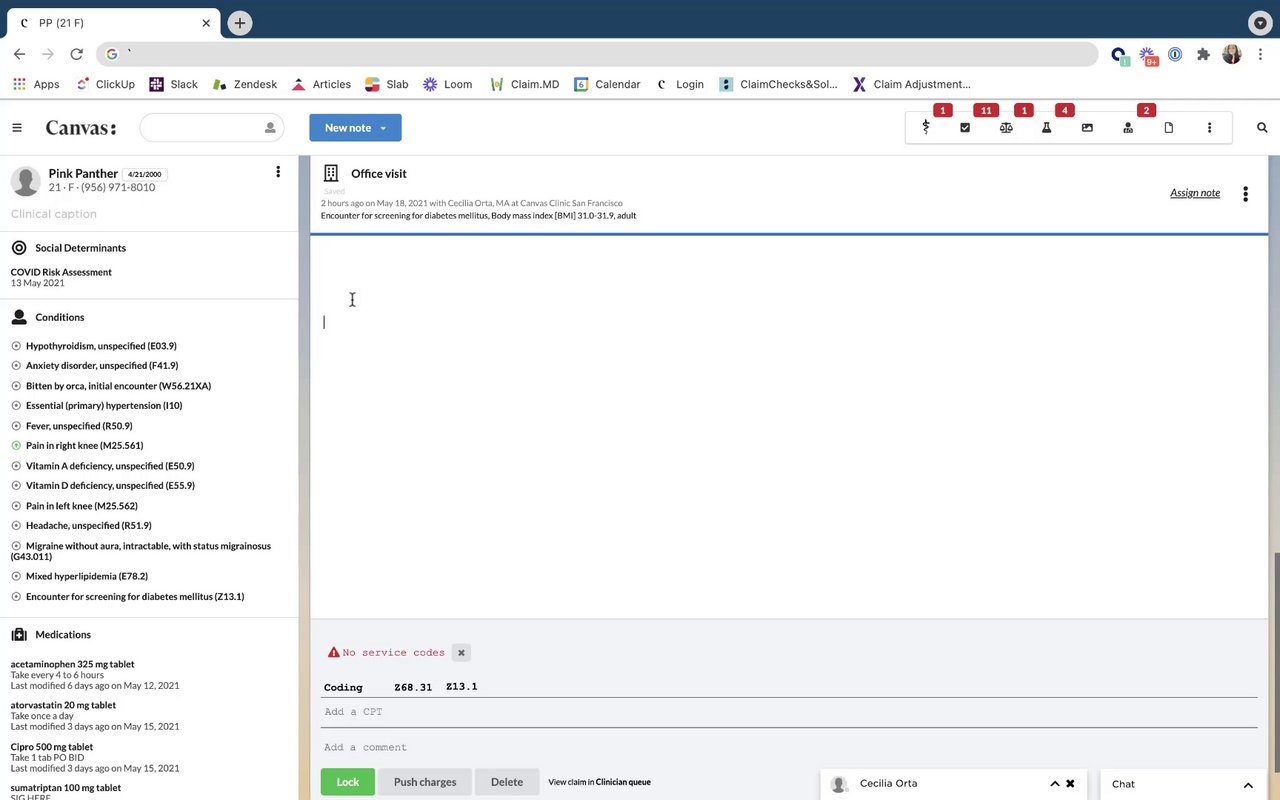1280x800 pixels.
Task: Expand the Cecilia Orta chat window
Action: pyautogui.click(x=1054, y=784)
